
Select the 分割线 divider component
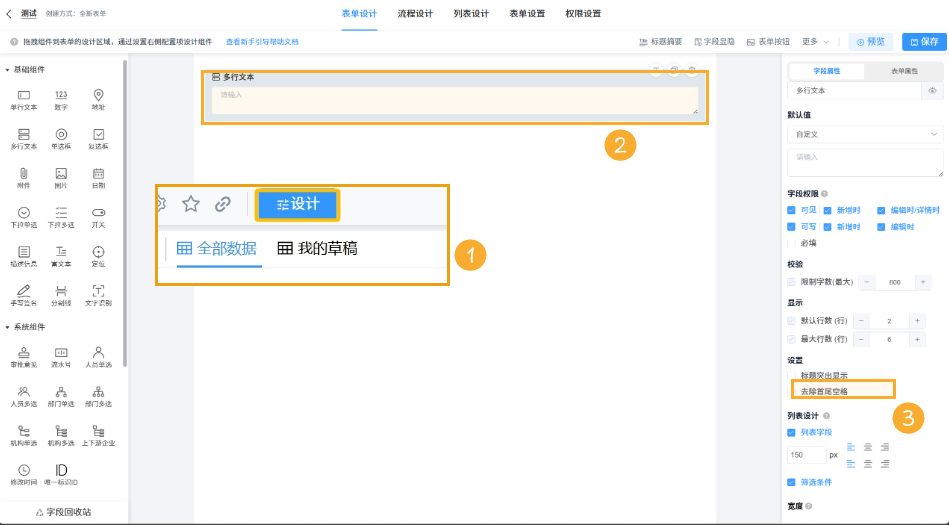pyautogui.click(x=61, y=296)
